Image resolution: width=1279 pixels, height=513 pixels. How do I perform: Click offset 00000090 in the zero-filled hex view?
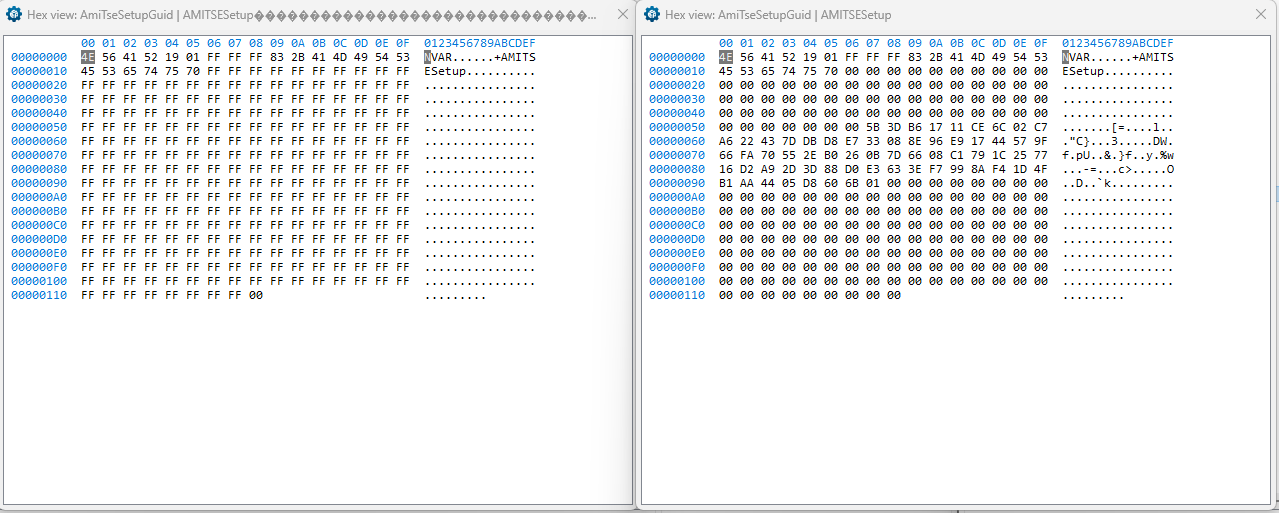[677, 183]
